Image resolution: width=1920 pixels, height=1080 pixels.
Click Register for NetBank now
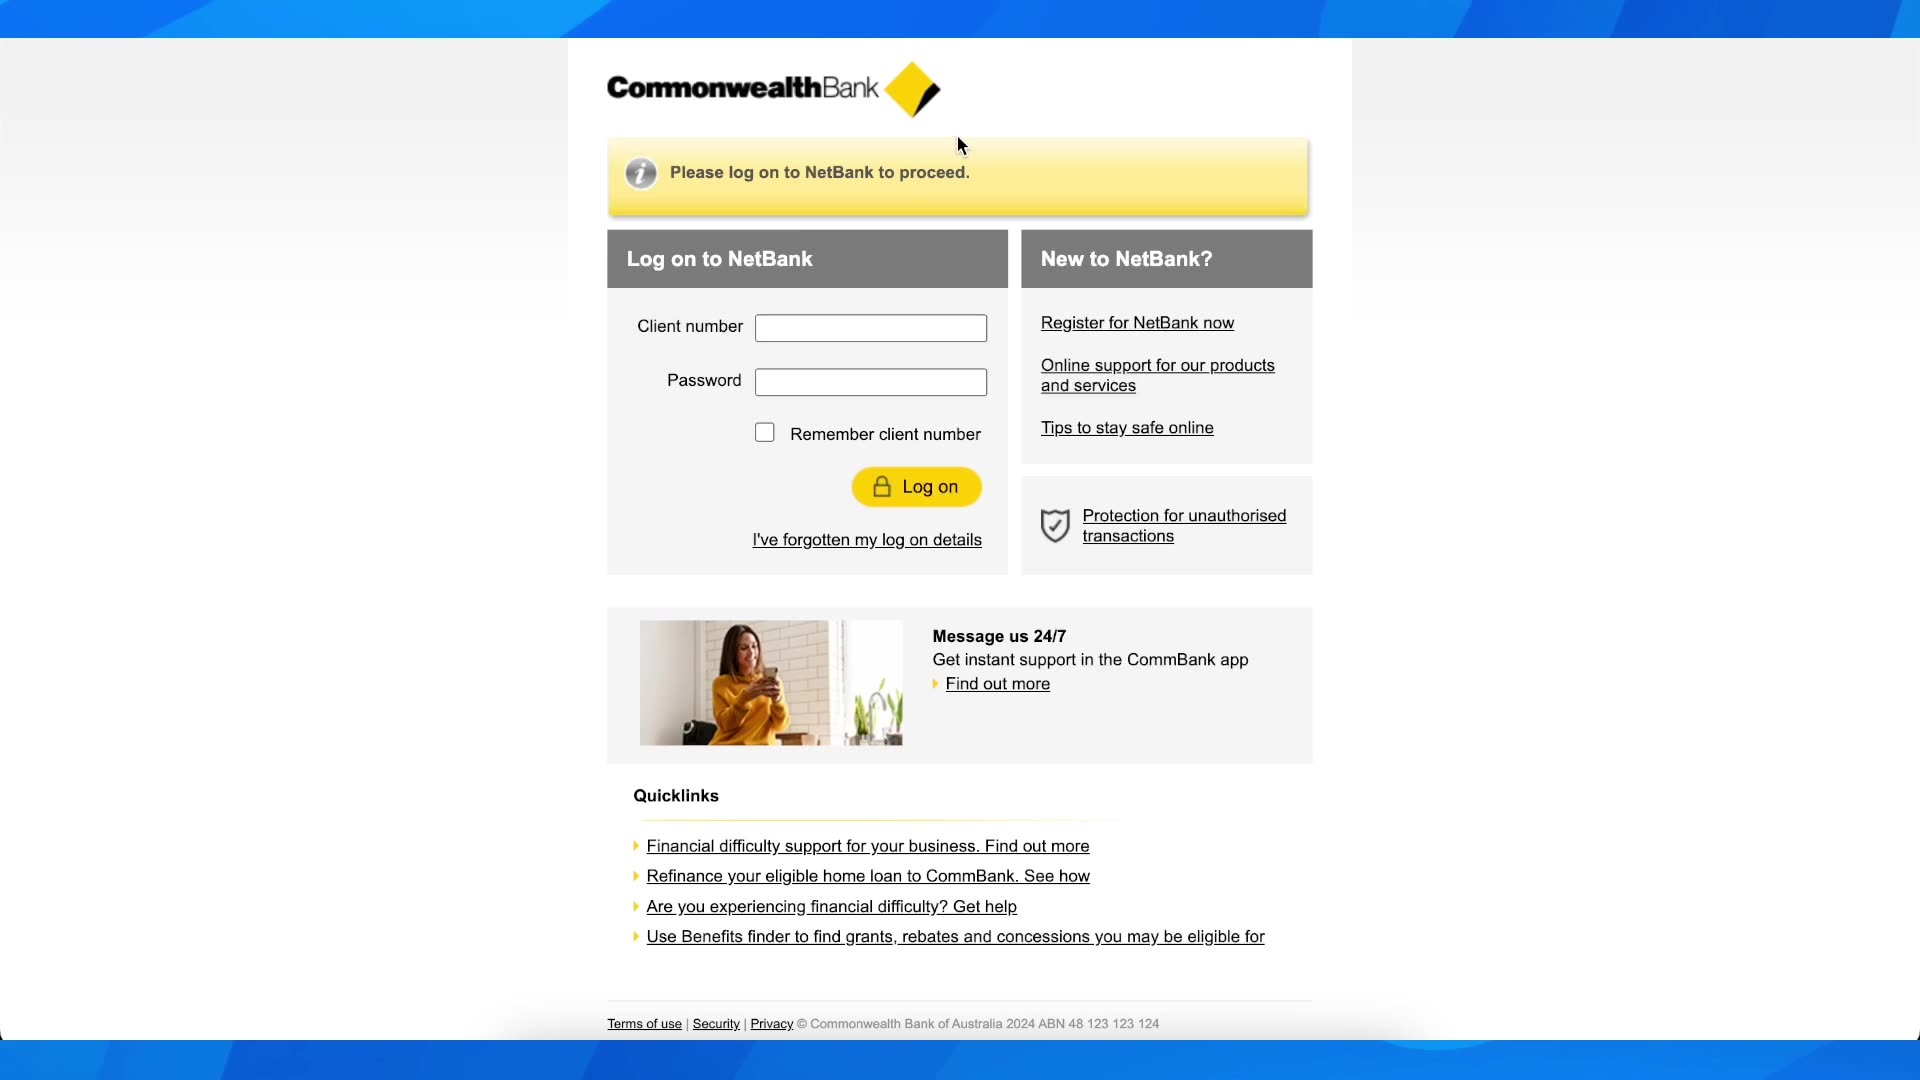(x=1138, y=322)
